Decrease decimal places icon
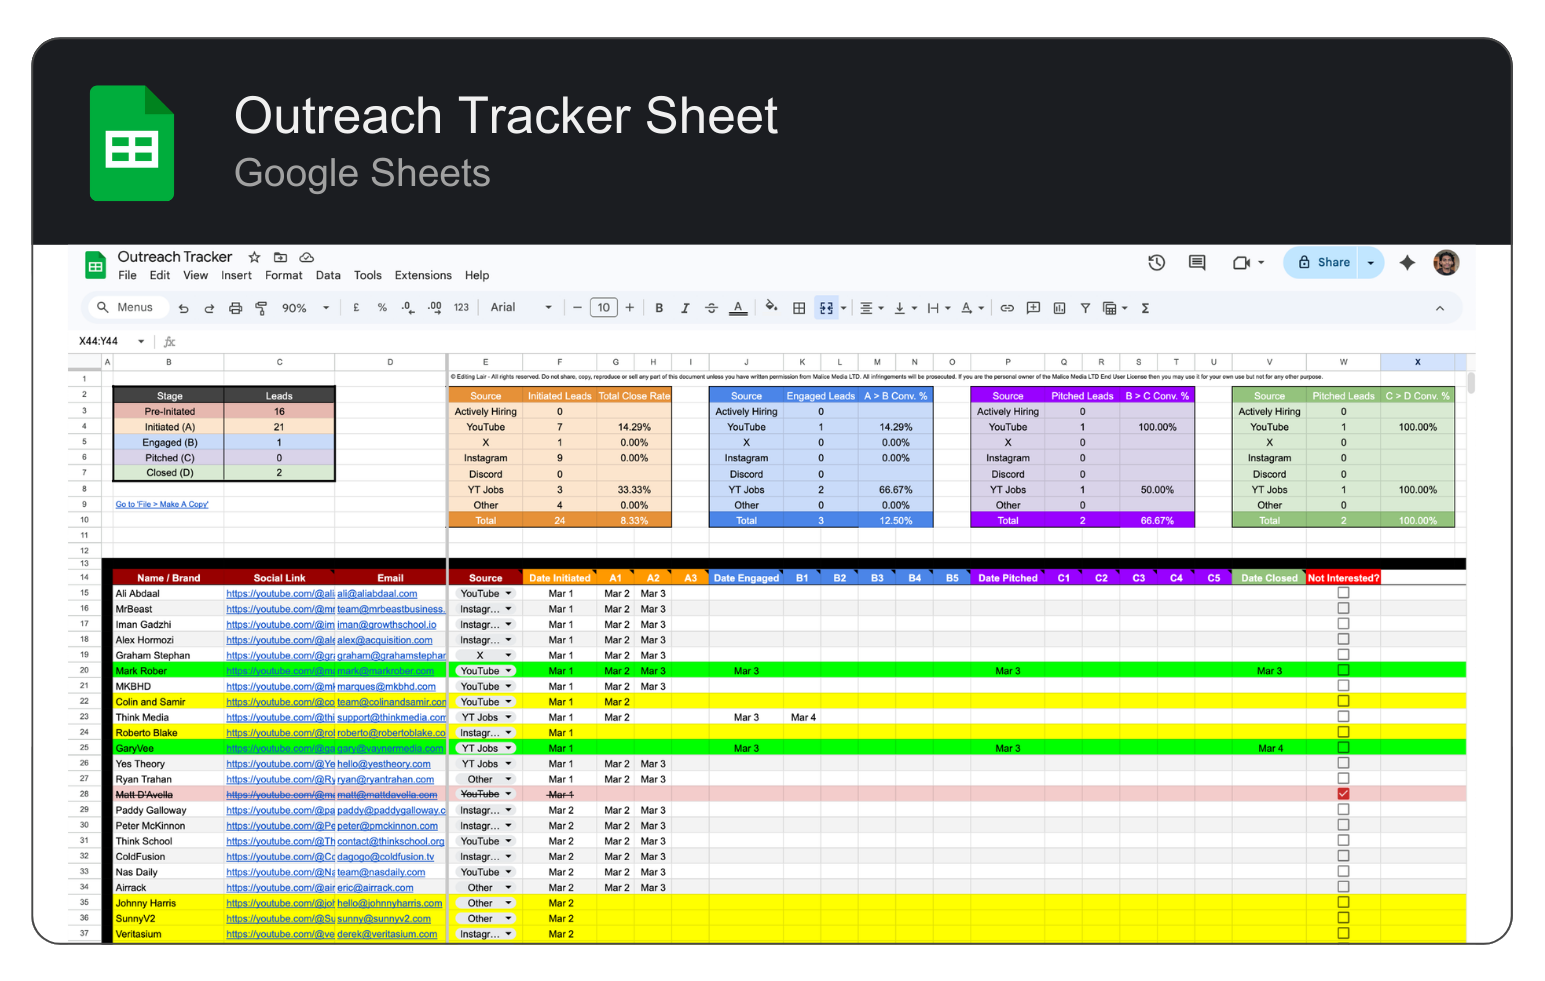 click(x=407, y=308)
